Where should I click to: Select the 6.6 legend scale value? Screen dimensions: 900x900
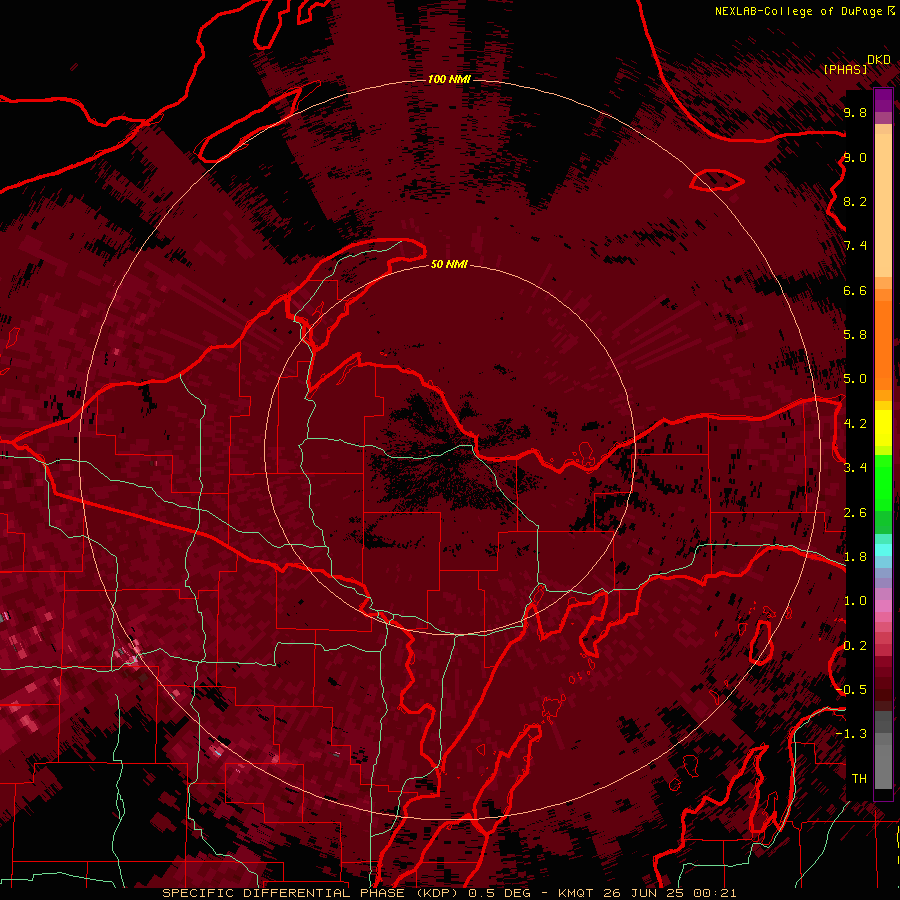click(x=855, y=290)
